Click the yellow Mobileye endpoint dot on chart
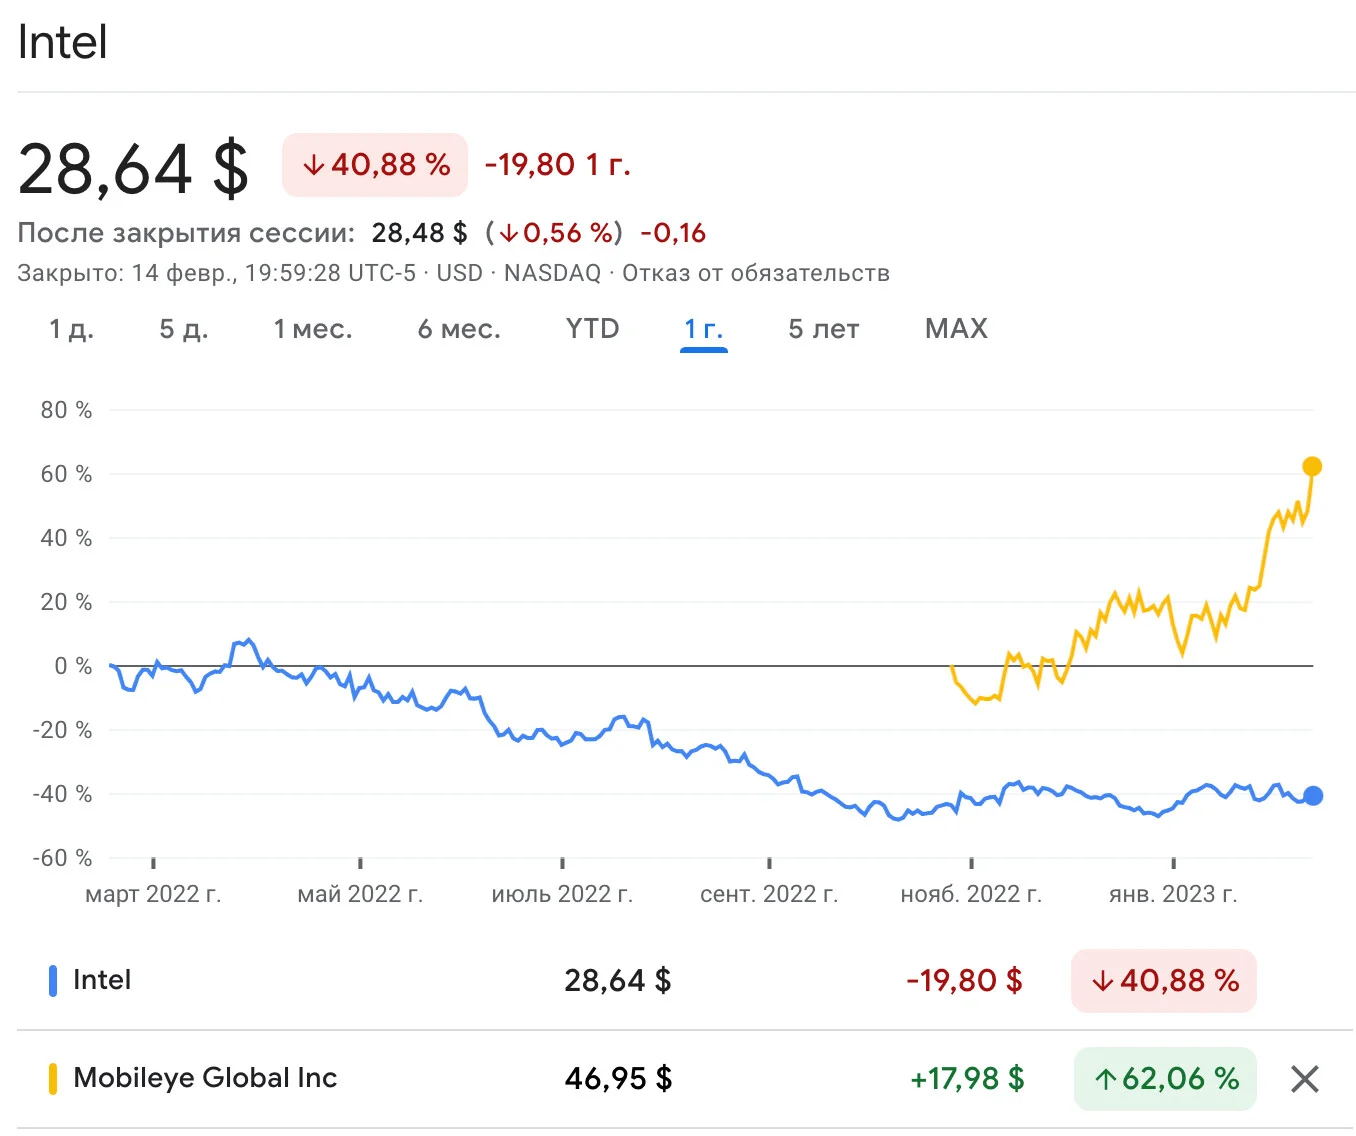The image size is (1356, 1136). pyautogui.click(x=1312, y=466)
